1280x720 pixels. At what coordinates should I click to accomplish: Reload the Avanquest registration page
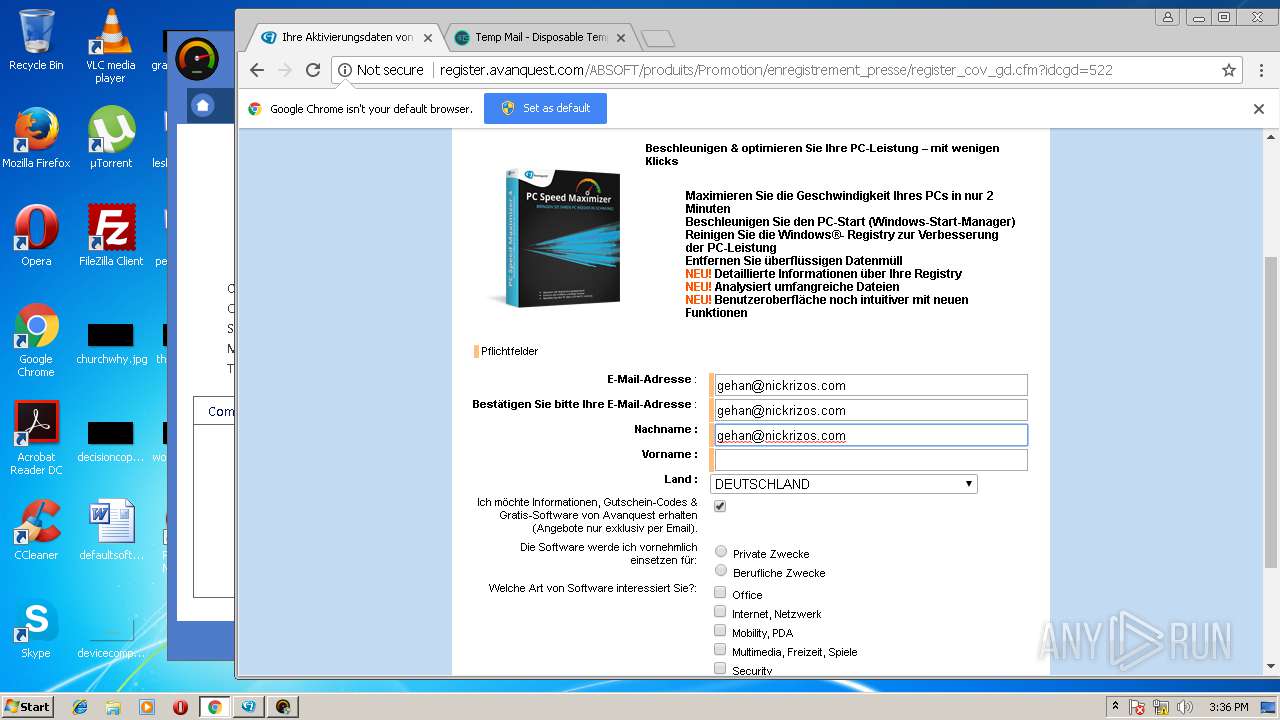click(x=313, y=70)
